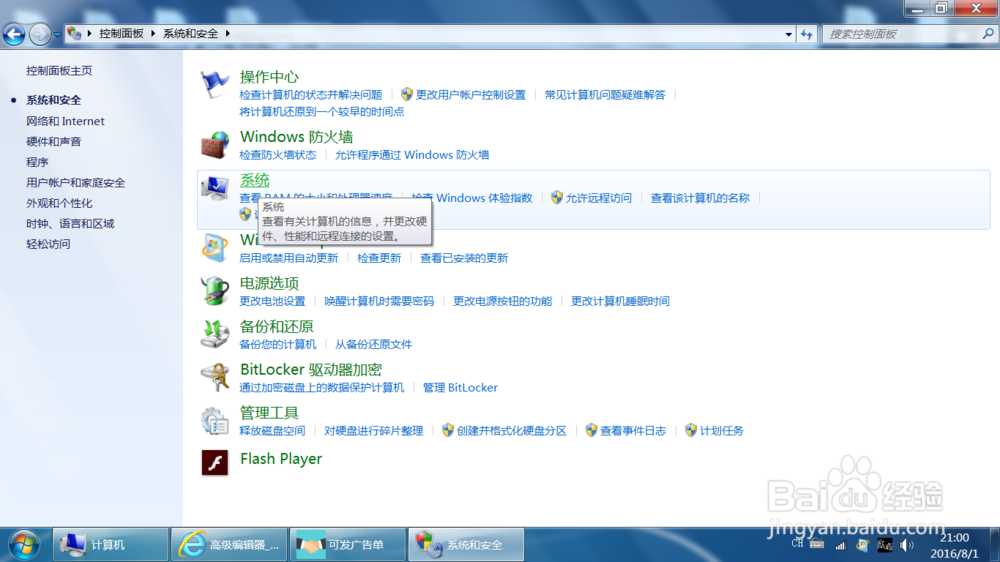Click 查看已安装的更新 link
Image resolution: width=1000 pixels, height=562 pixels.
[464, 258]
